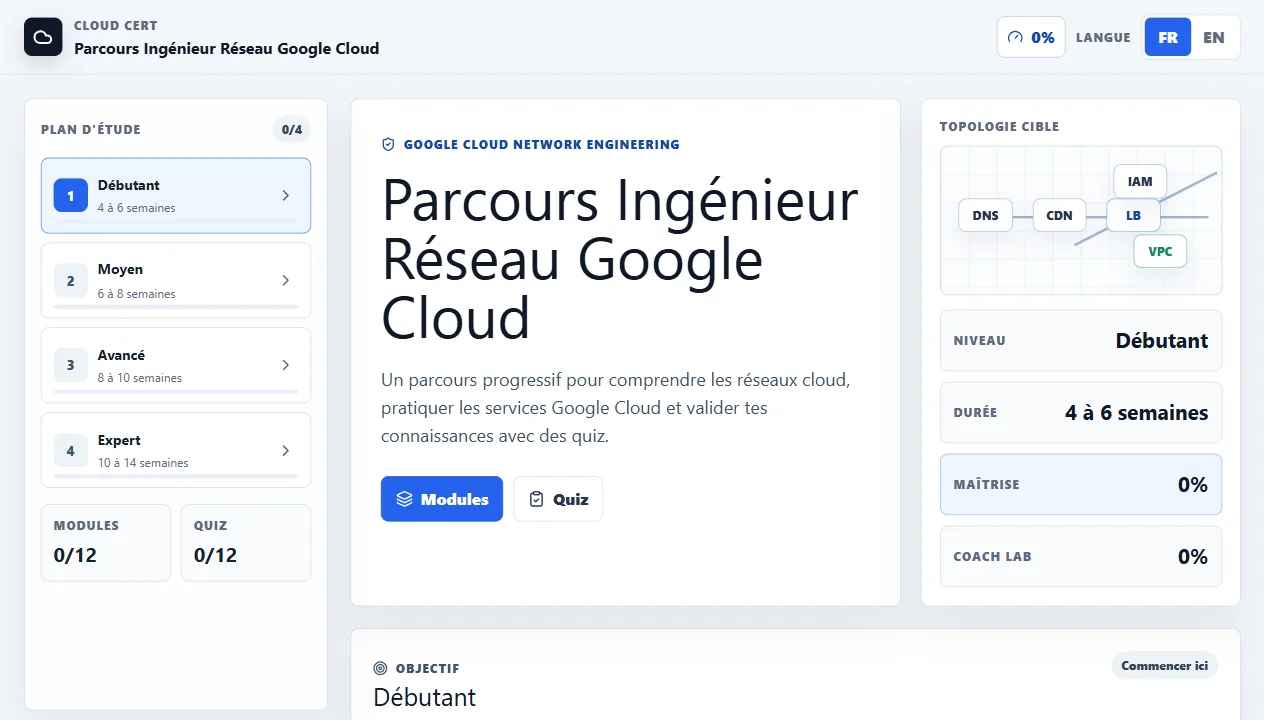The height and width of the screenshot is (720, 1264).
Task: Click the Maîtrise 0% card
Action: (x=1081, y=484)
